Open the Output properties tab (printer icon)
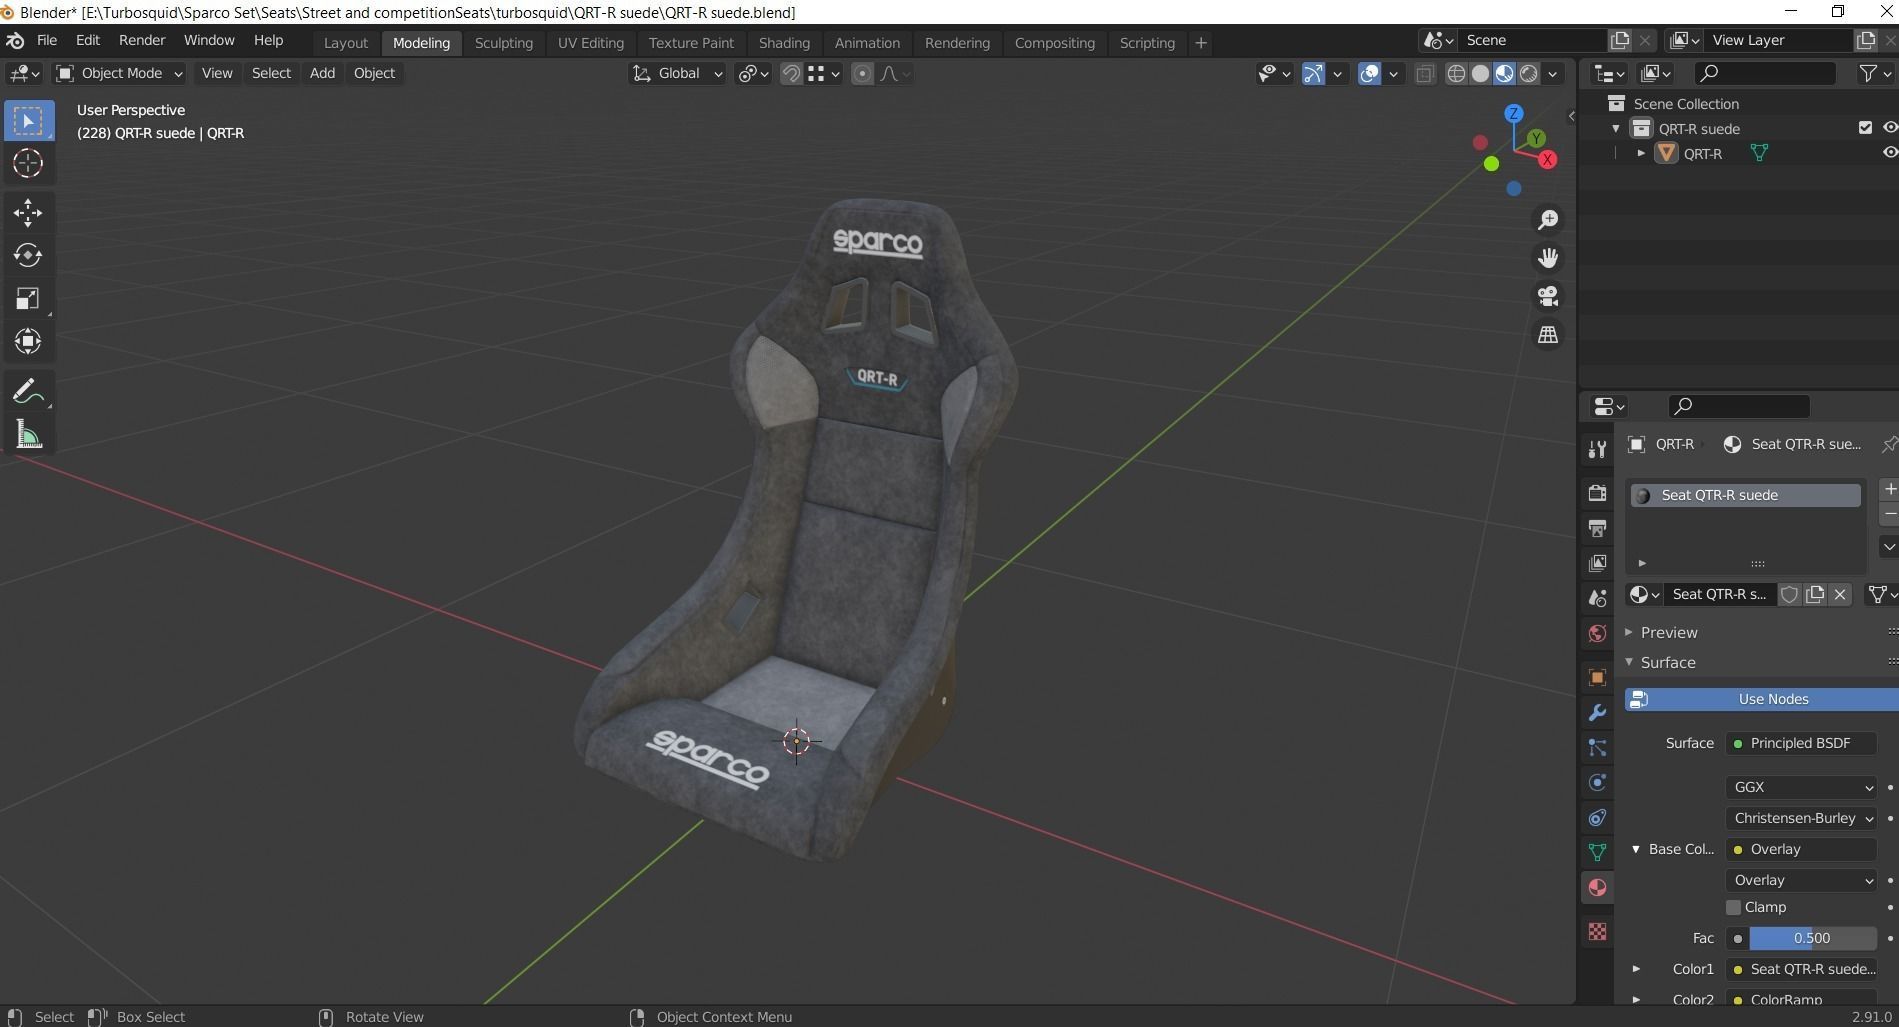The height and width of the screenshot is (1027, 1899). pyautogui.click(x=1597, y=528)
